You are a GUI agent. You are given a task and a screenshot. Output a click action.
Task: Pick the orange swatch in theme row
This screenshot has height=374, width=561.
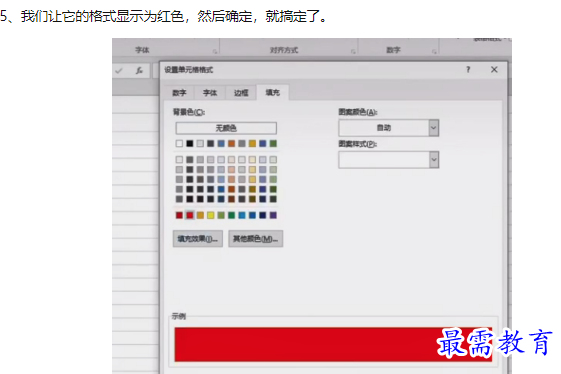(231, 144)
